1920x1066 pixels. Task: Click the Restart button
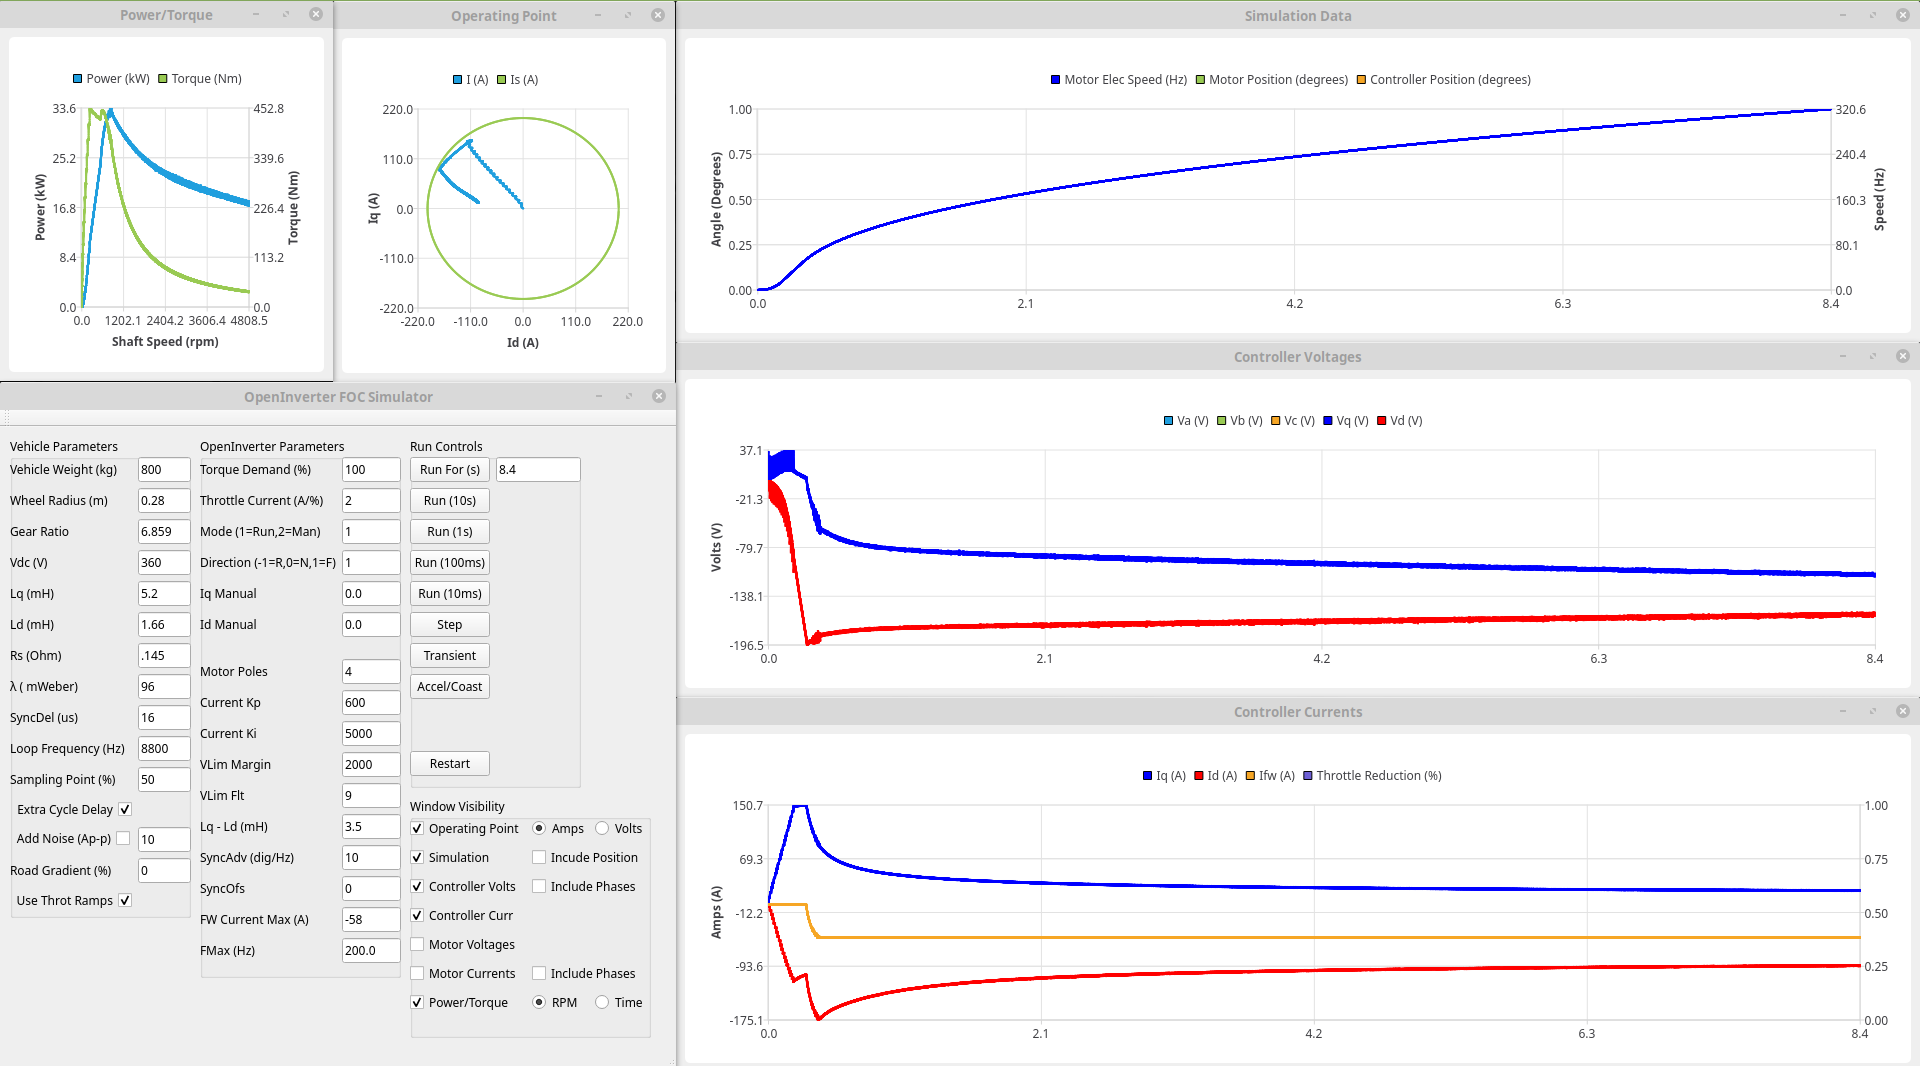click(x=449, y=764)
